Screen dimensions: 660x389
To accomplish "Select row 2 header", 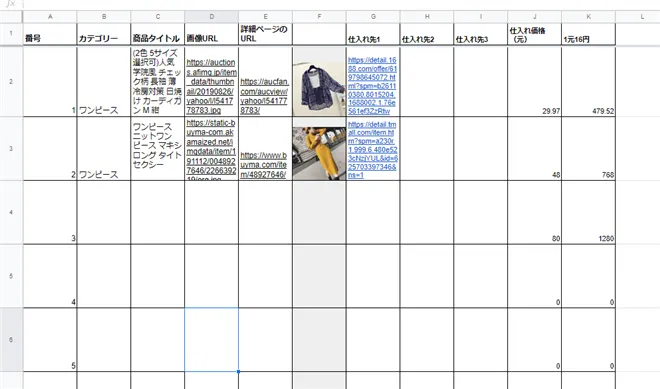I will pyautogui.click(x=11, y=81).
